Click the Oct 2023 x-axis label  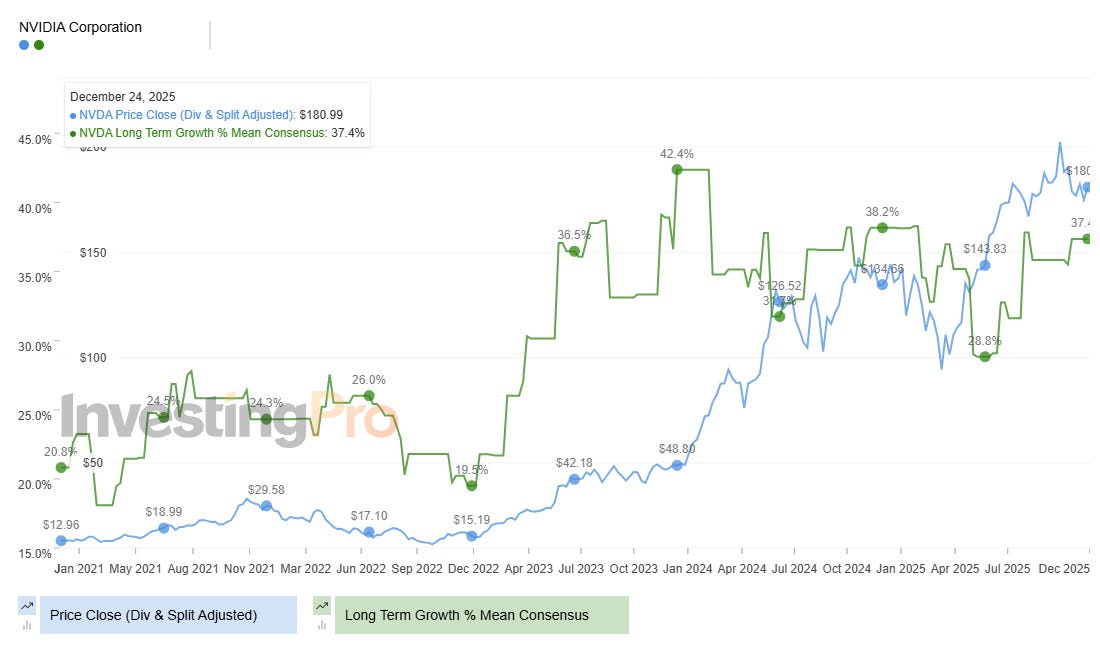[x=633, y=568]
